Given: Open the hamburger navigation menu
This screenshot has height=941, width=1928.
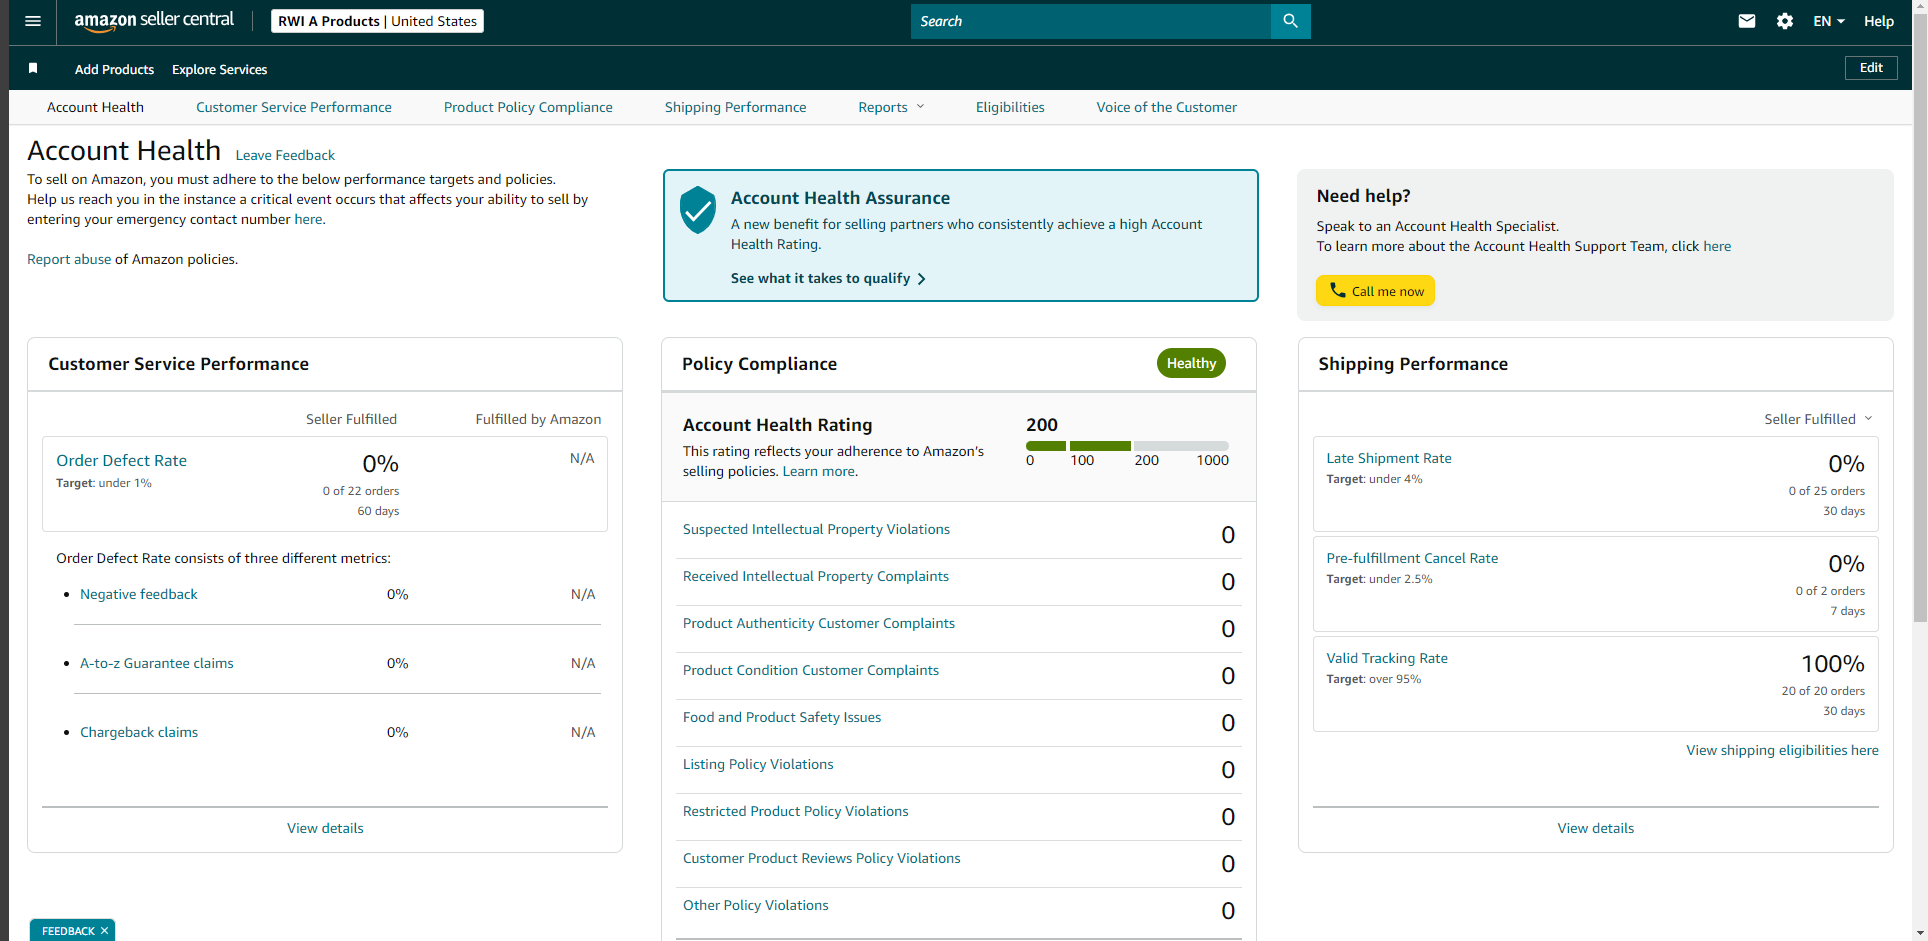Looking at the screenshot, I should tap(33, 21).
